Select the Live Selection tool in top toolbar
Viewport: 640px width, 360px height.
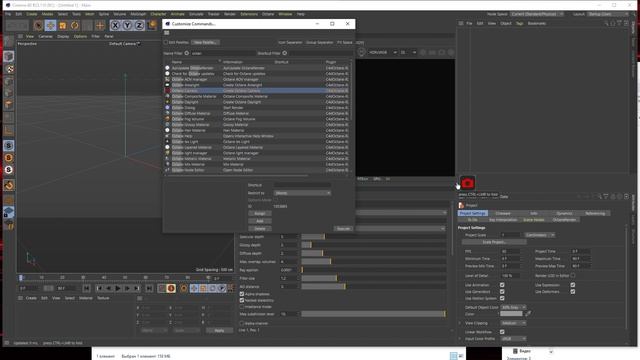point(38,26)
